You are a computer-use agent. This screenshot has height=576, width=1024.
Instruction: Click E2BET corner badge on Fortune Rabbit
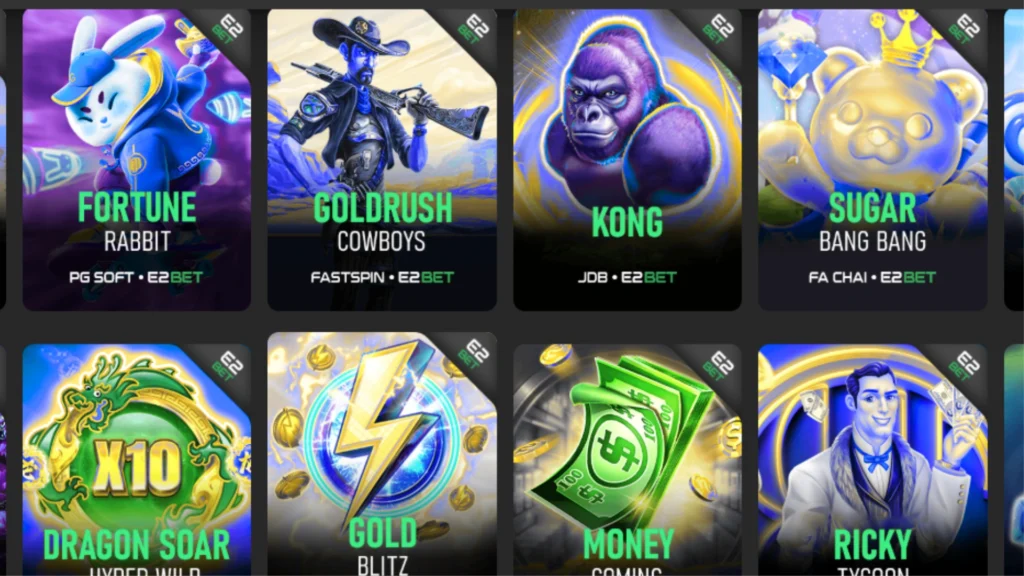227,29
